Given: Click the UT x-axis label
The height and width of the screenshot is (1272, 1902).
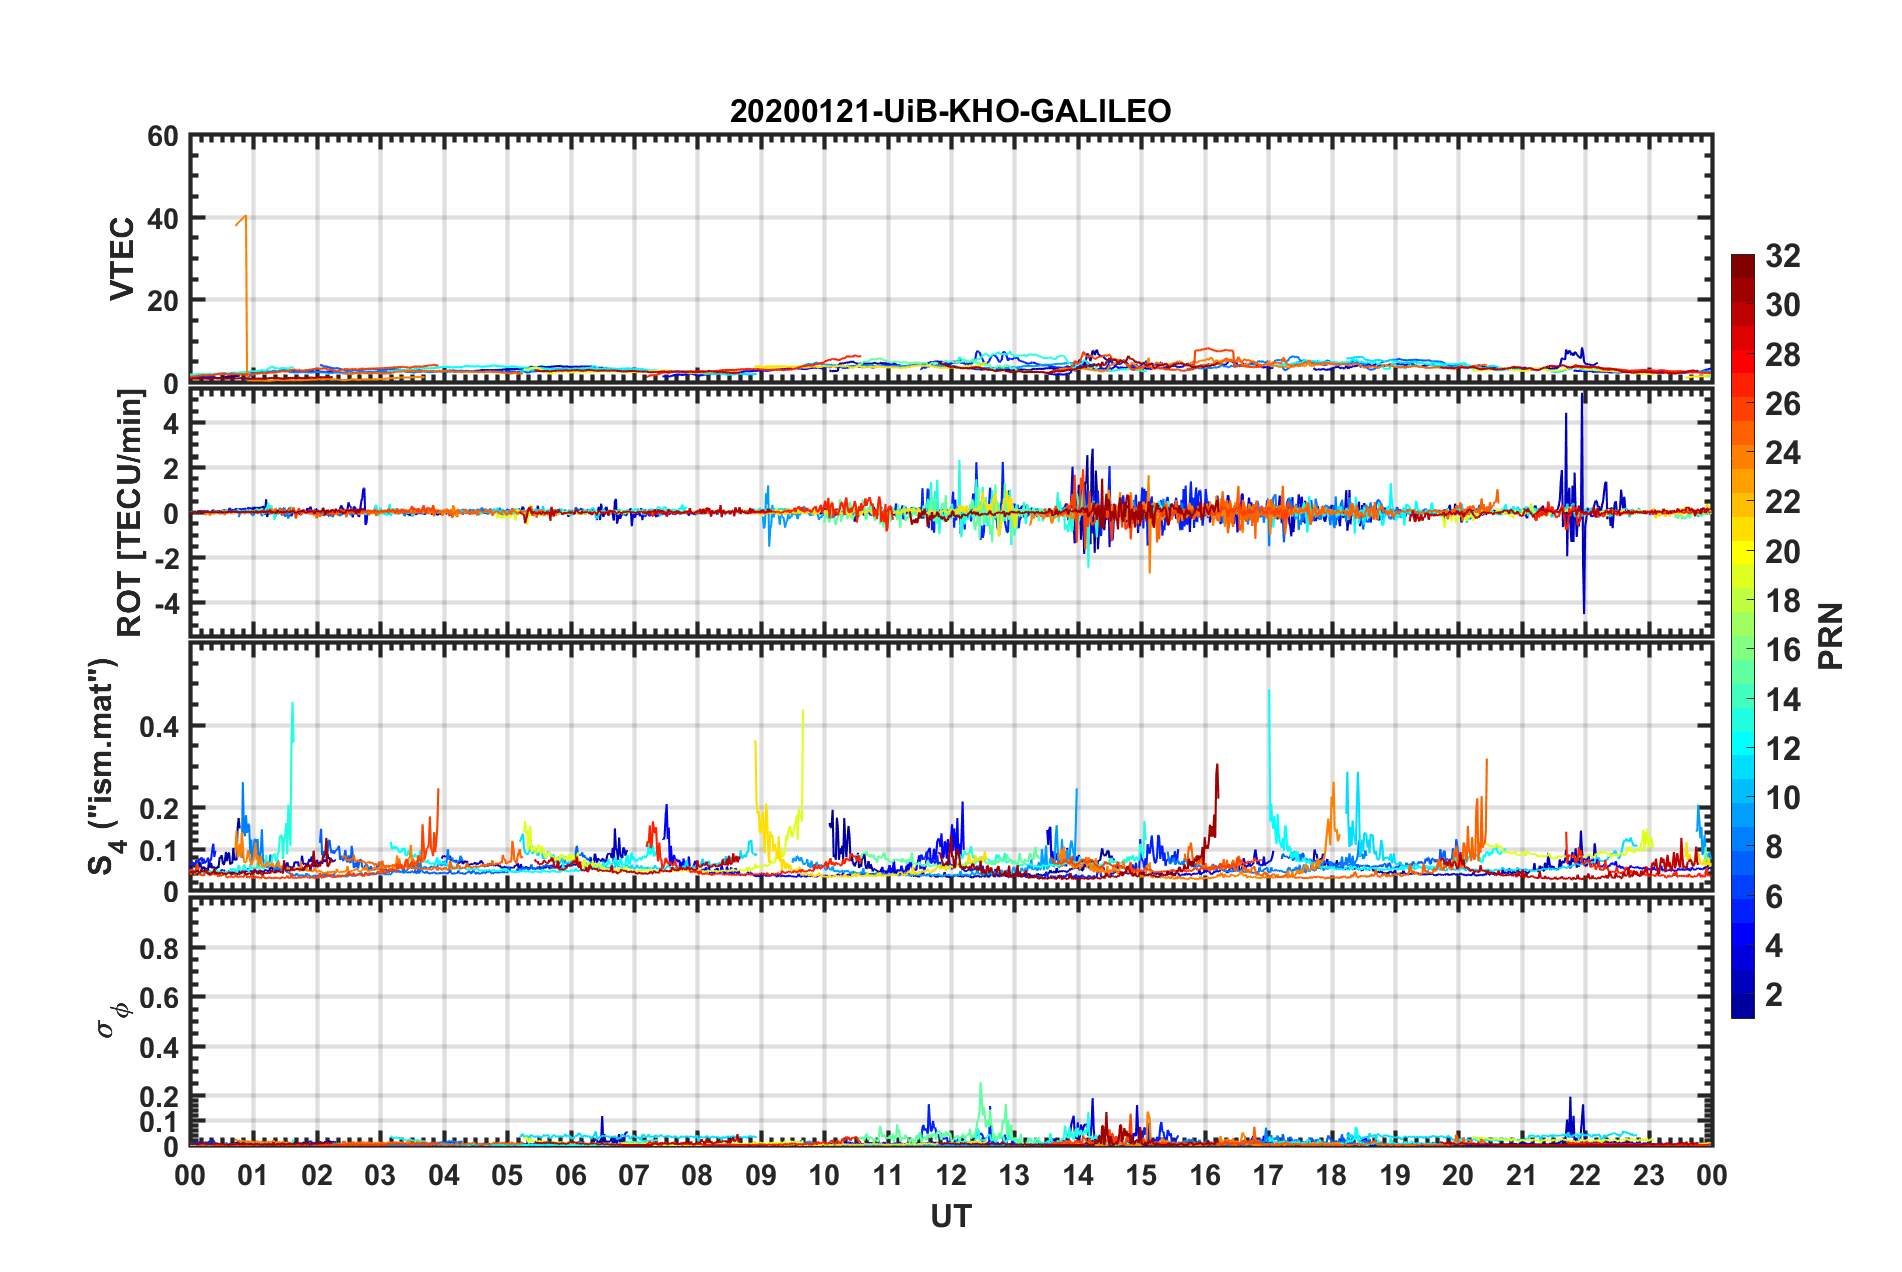Looking at the screenshot, I should 950,1216.
